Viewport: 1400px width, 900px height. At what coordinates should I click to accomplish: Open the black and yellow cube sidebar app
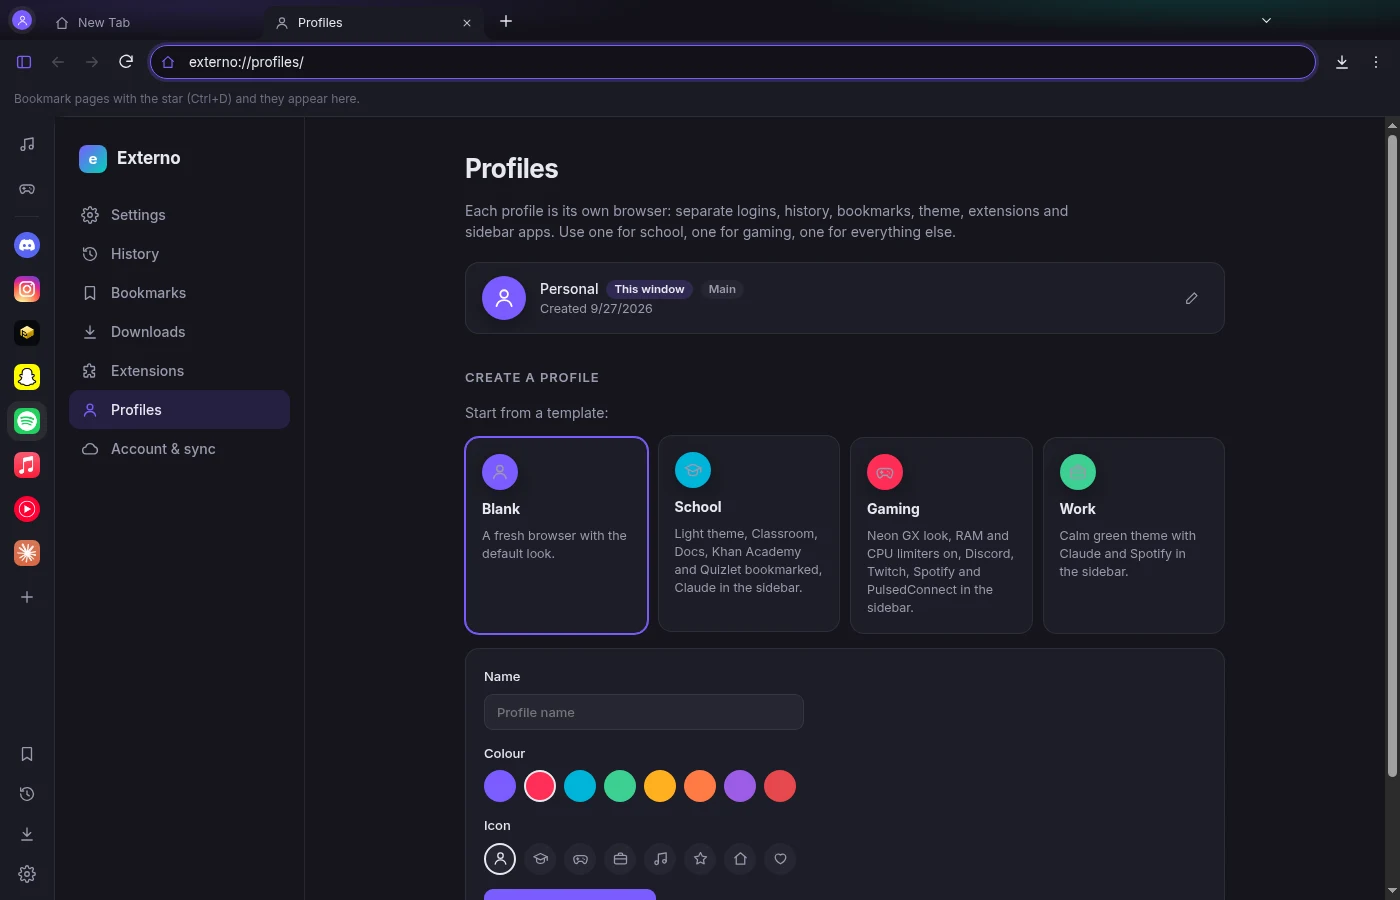coord(27,333)
